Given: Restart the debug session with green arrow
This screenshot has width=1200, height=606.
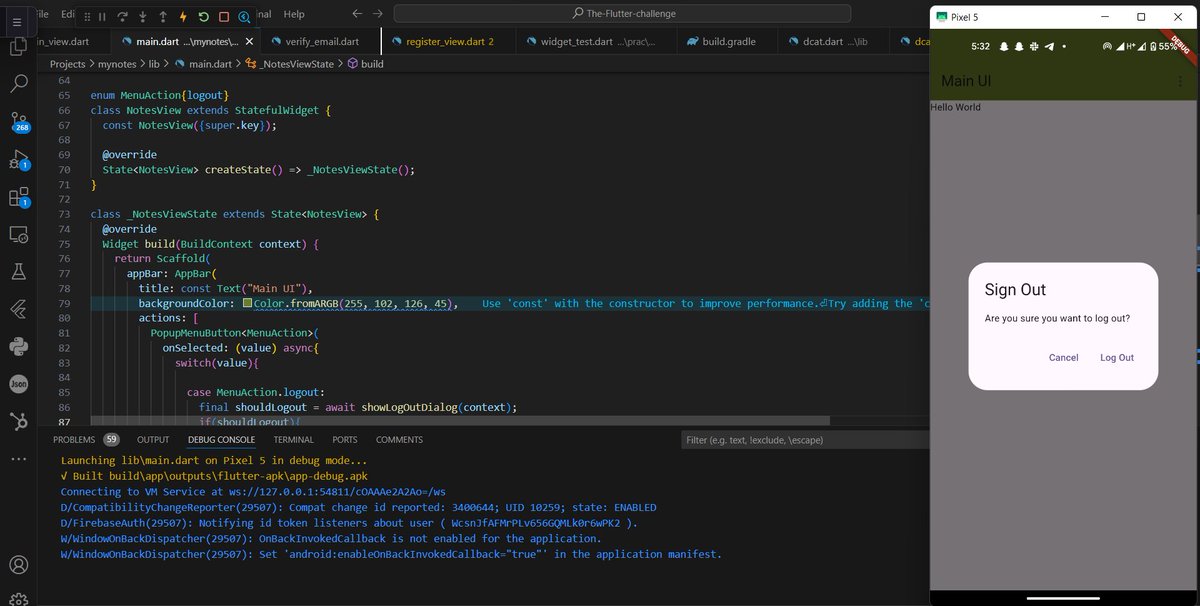Looking at the screenshot, I should tap(204, 17).
